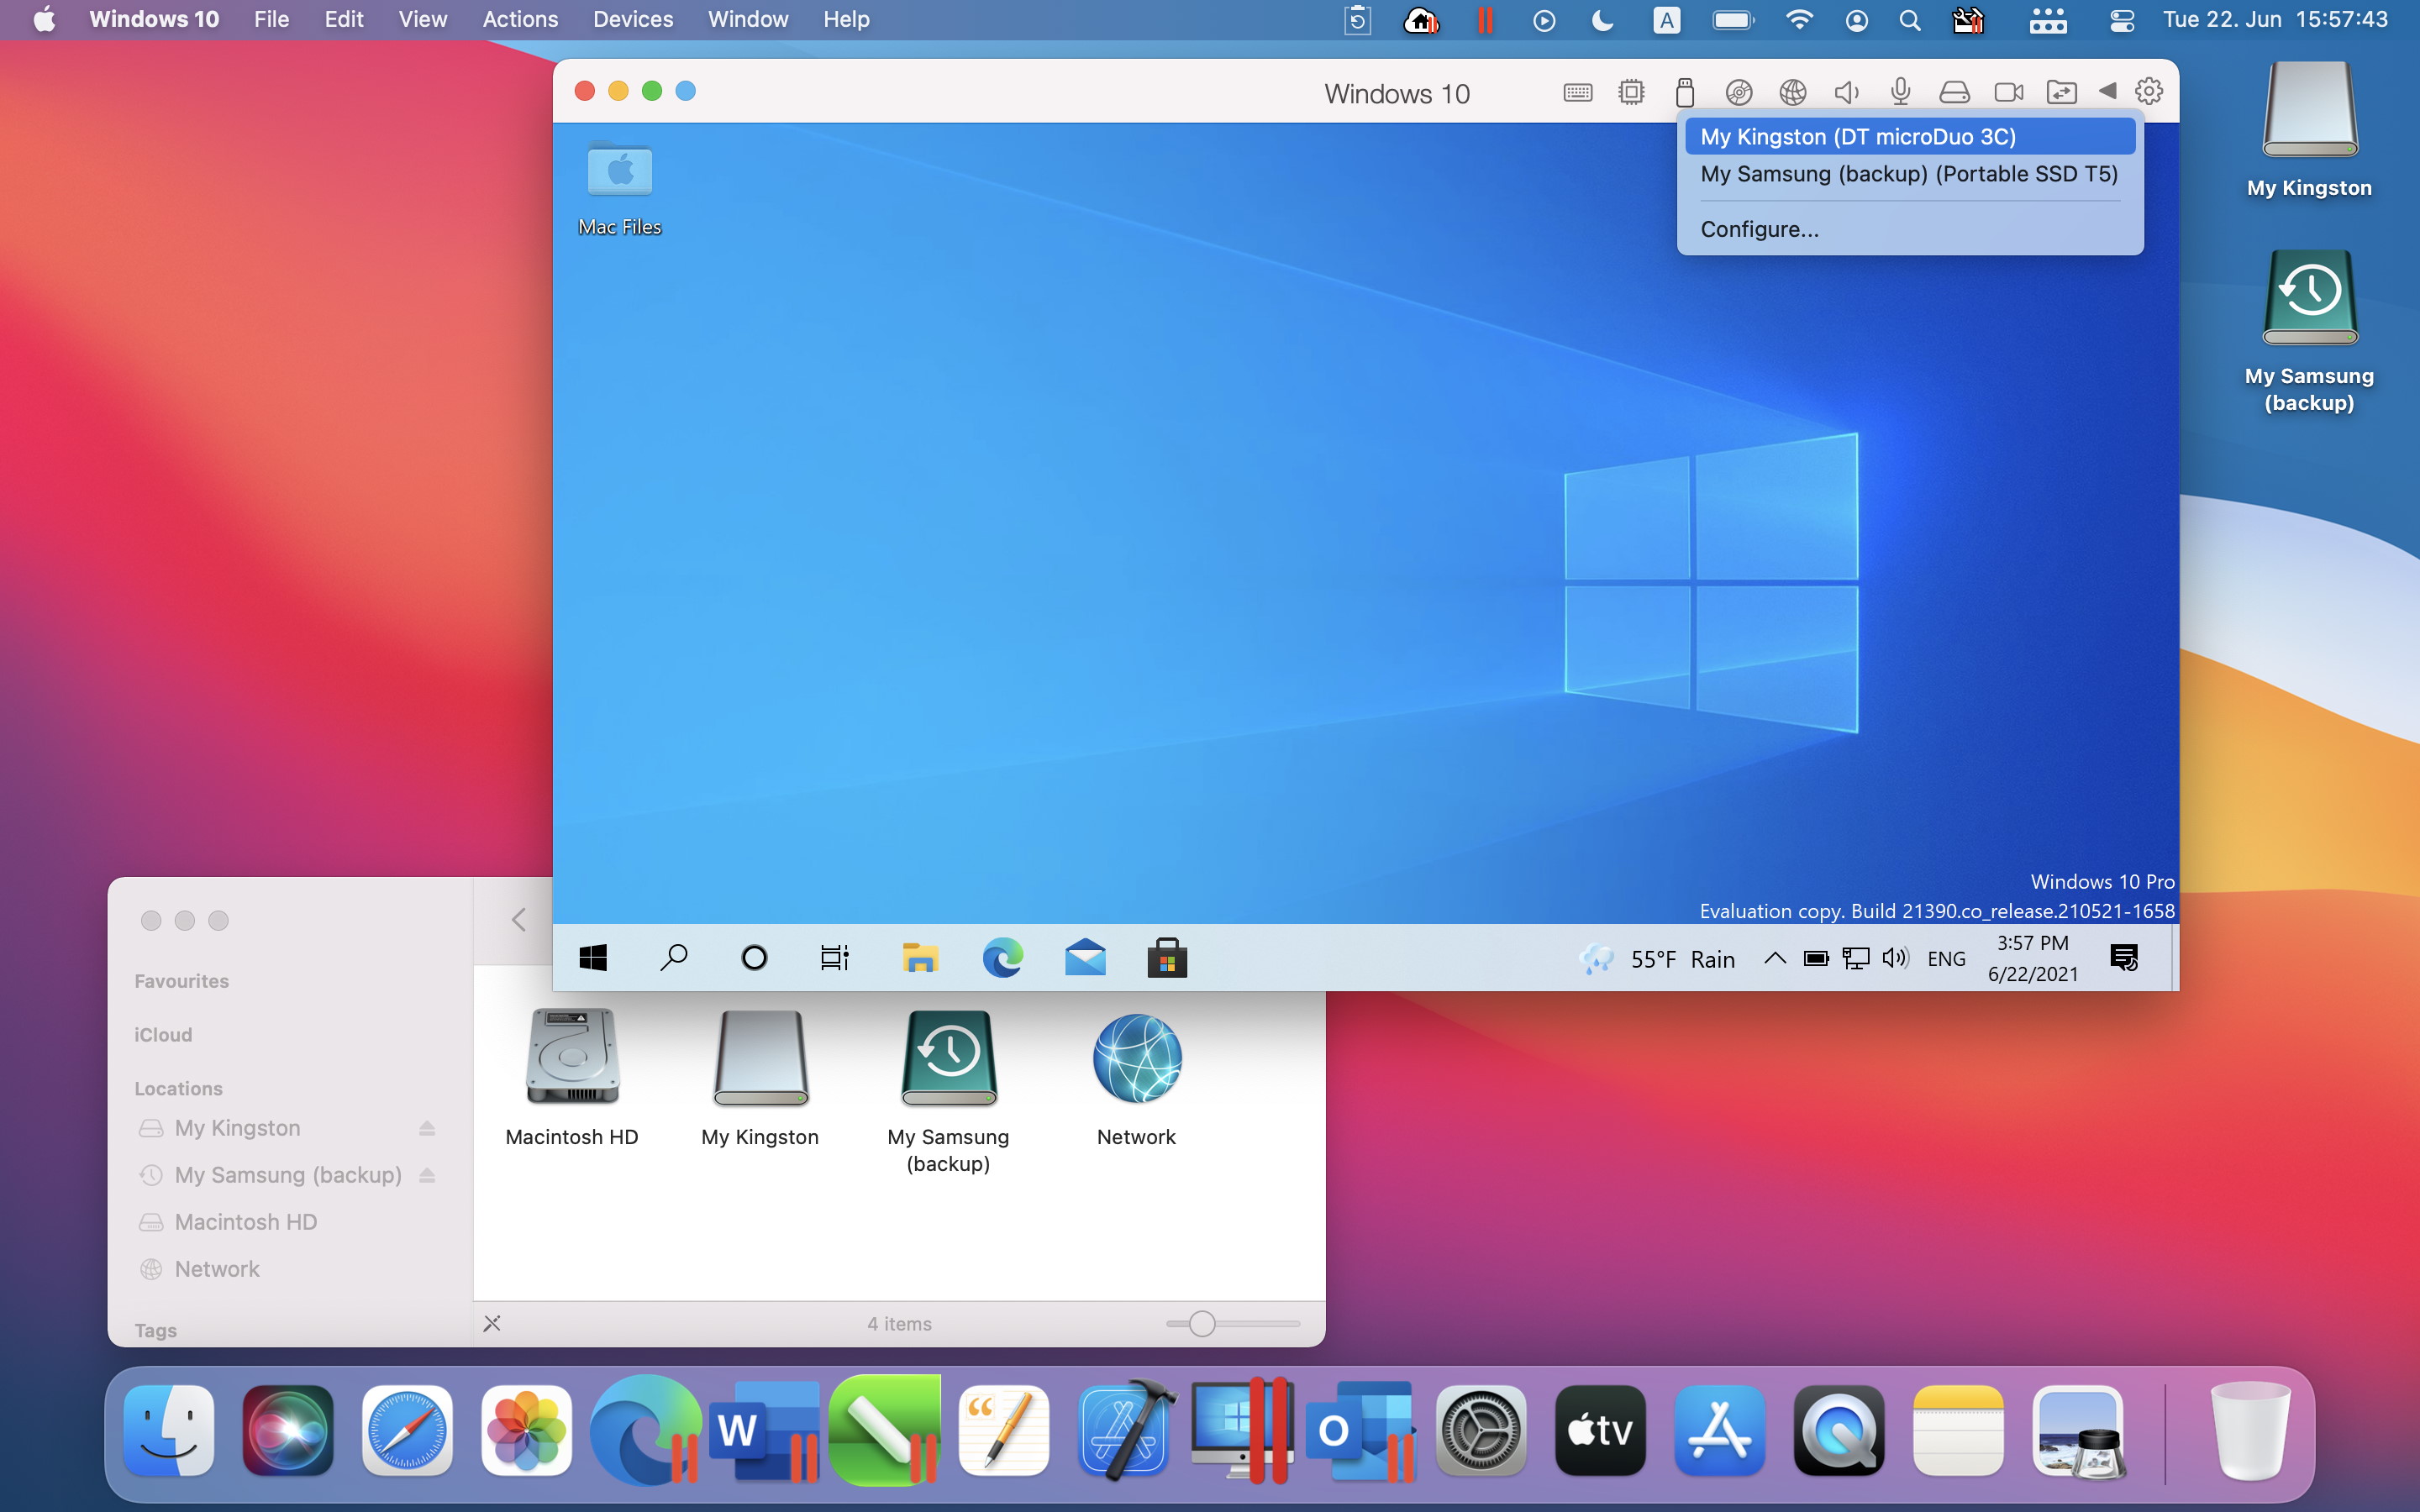The width and height of the screenshot is (2420, 1512).
Task: Click the Parallels microphone icon in toolbar
Action: (1901, 92)
